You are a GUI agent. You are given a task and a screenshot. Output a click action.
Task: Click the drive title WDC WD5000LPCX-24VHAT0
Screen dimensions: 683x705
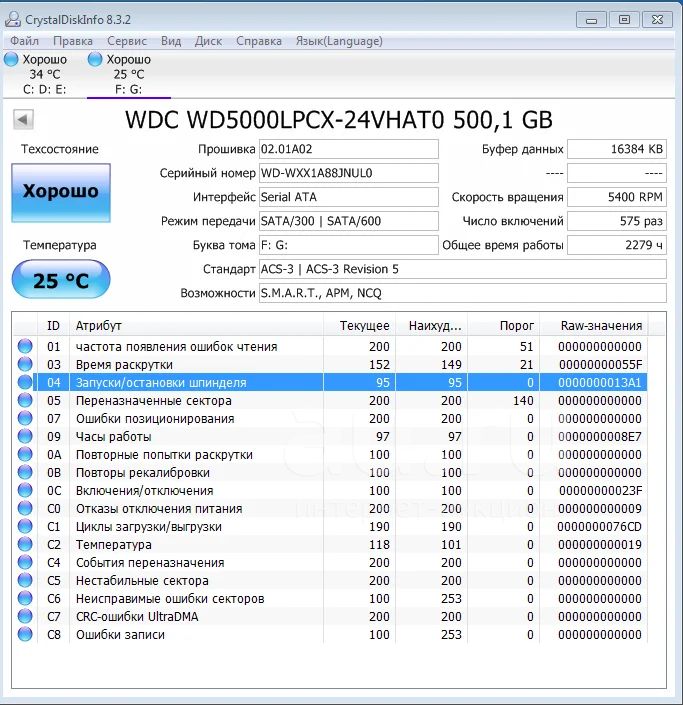(285, 120)
